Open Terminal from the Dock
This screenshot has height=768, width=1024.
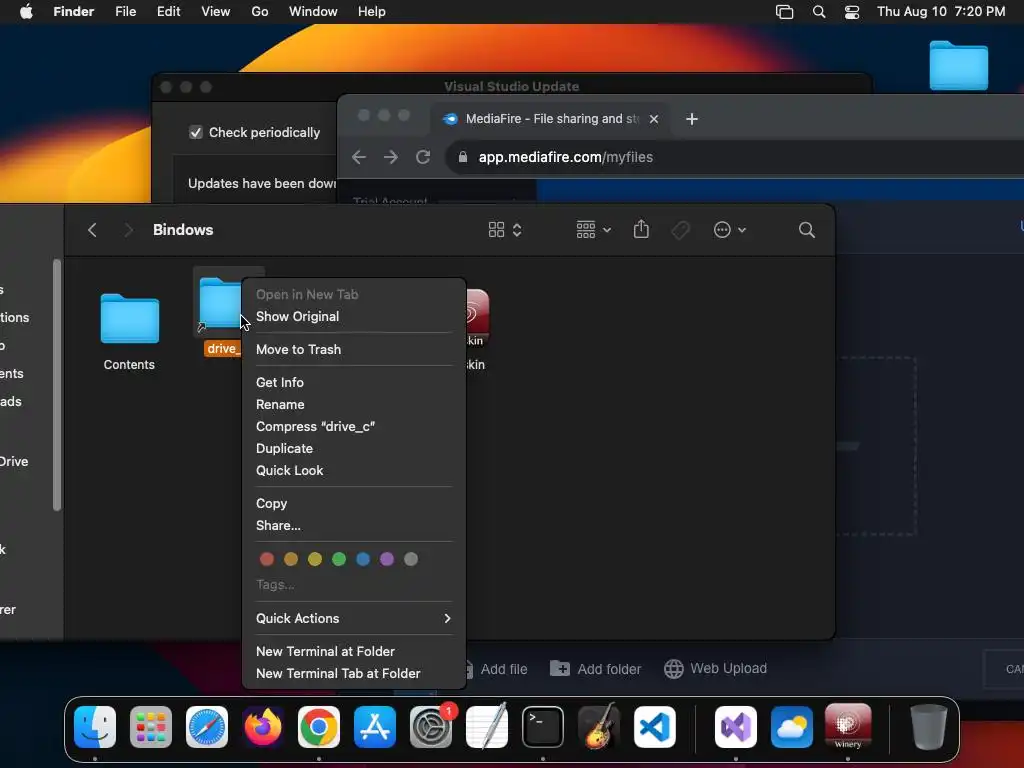[543, 727]
